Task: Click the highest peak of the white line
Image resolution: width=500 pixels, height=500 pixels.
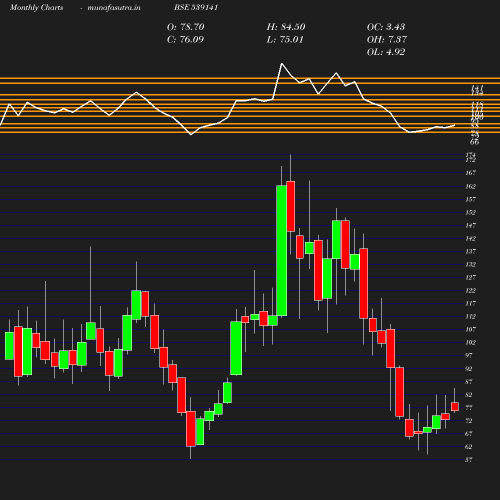Action: [x=282, y=63]
